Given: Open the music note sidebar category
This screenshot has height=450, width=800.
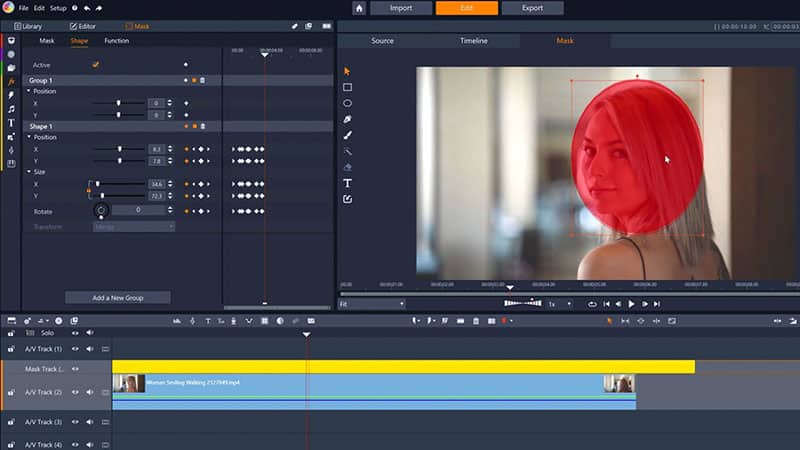Looking at the screenshot, I should (x=11, y=109).
